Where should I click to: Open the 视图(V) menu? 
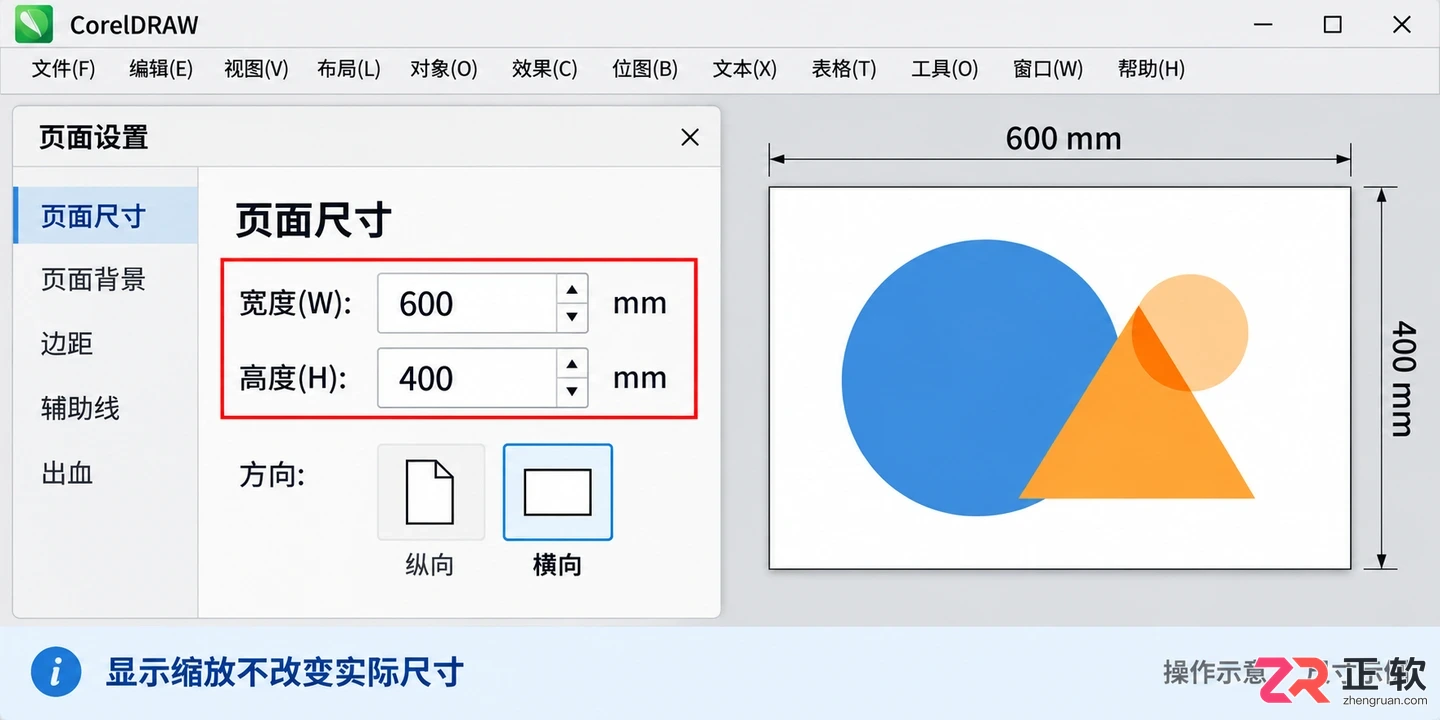pos(256,69)
